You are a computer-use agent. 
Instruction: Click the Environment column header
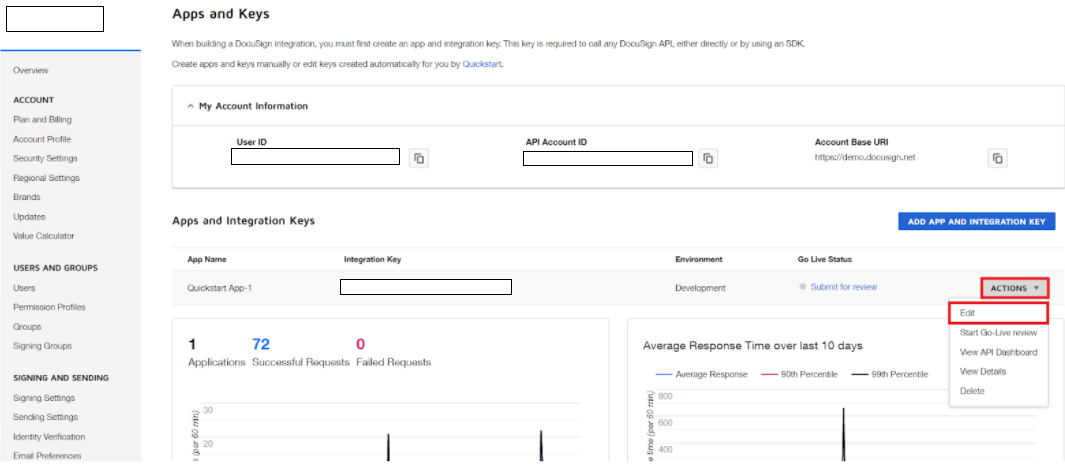(699, 260)
